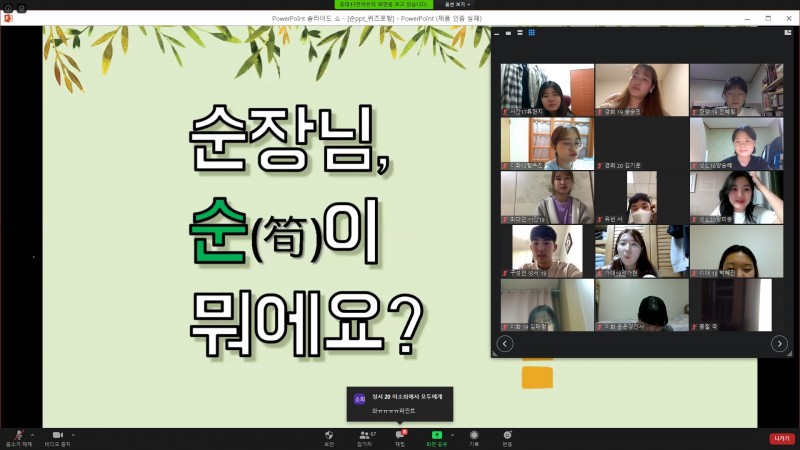Screen dimensions: 800x450
Task: Click the red Leave meeting button
Action: coord(781,438)
